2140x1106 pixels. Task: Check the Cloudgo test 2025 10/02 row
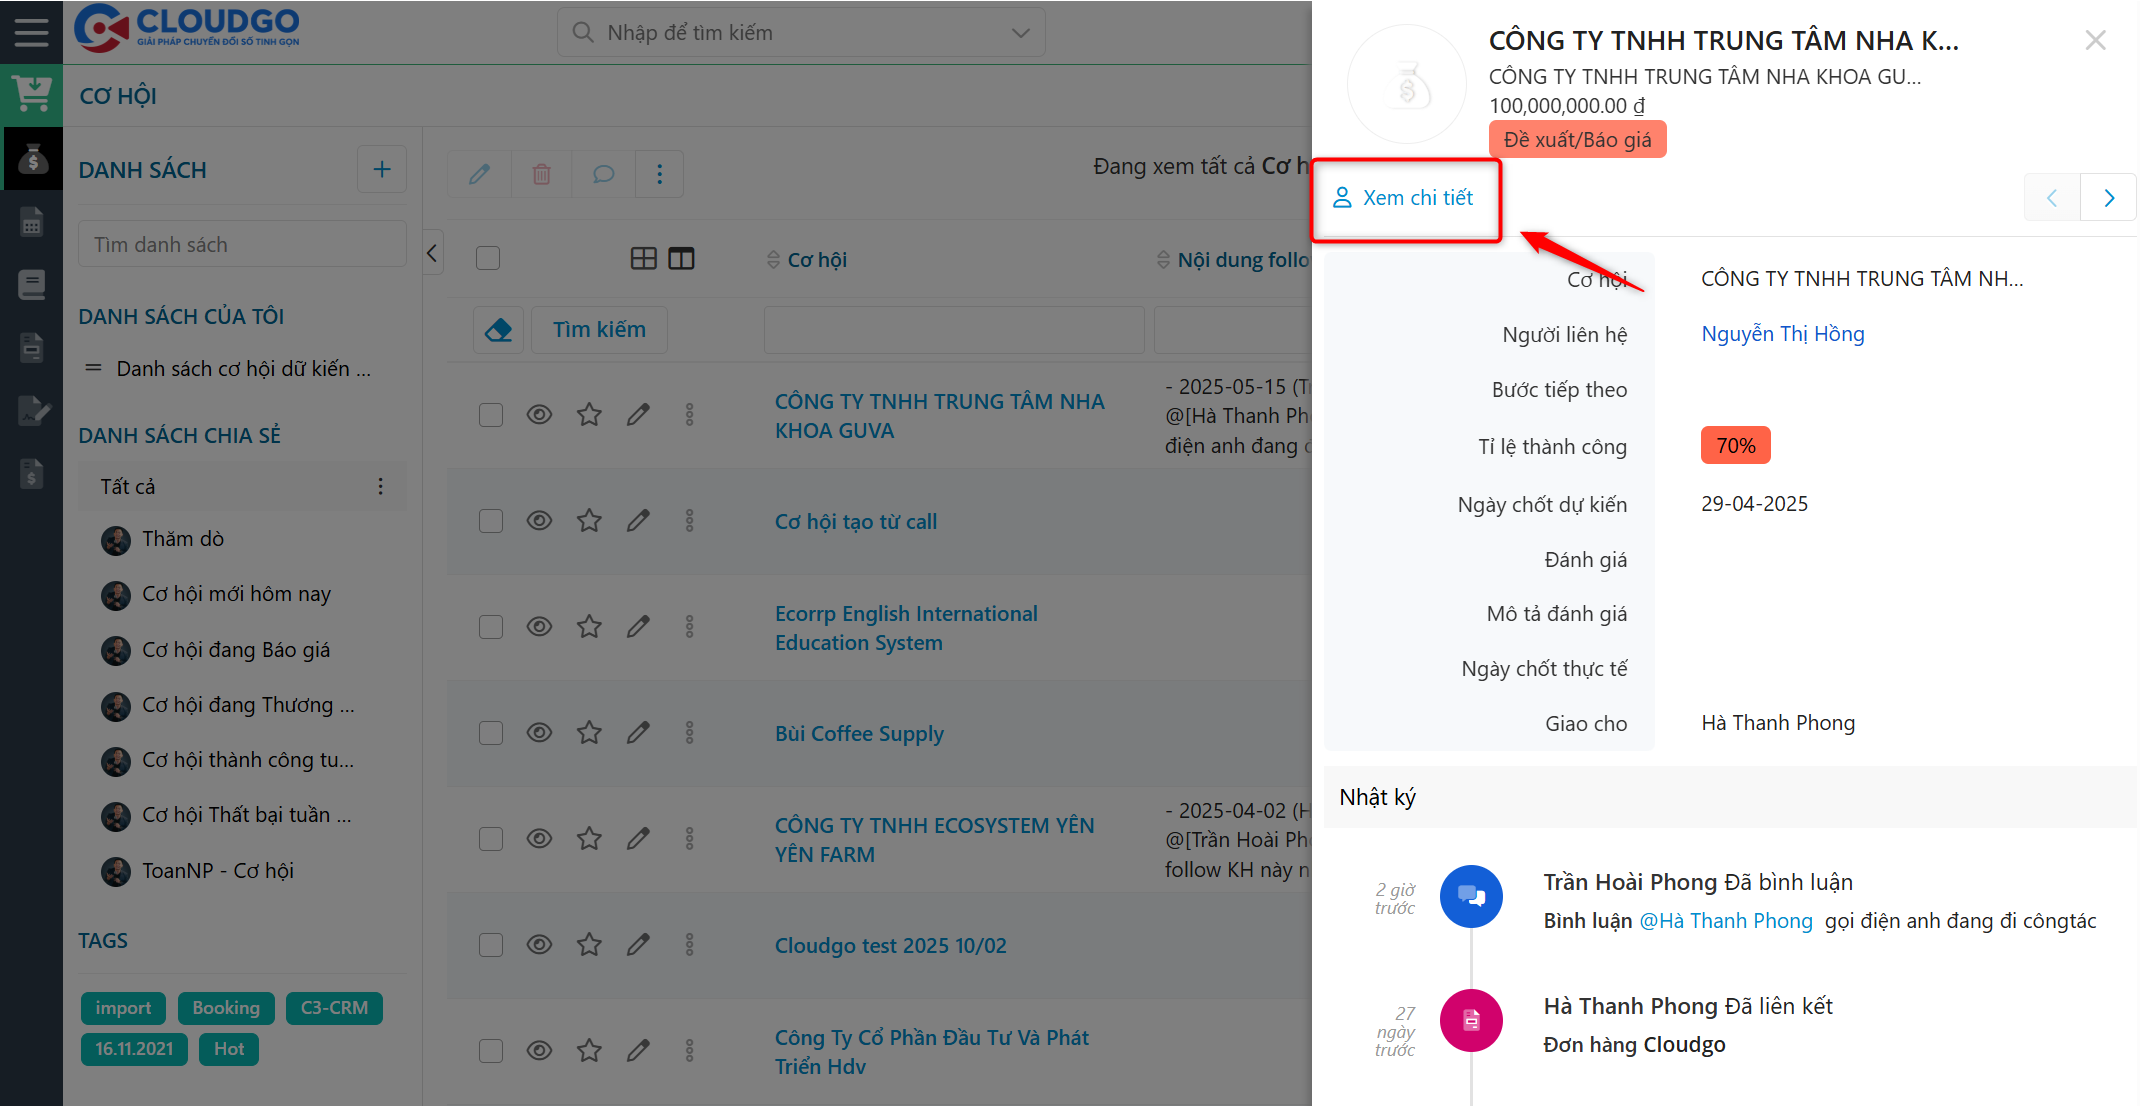[490, 945]
